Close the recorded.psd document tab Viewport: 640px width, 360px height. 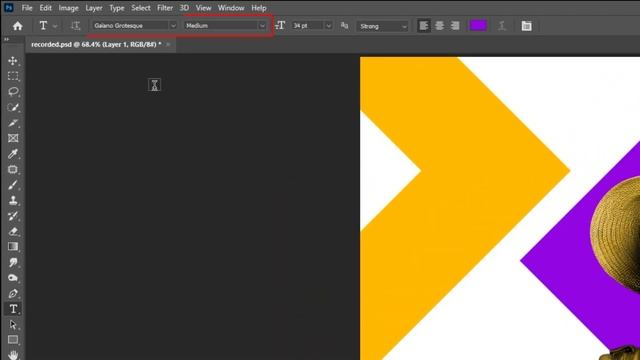coord(168,44)
